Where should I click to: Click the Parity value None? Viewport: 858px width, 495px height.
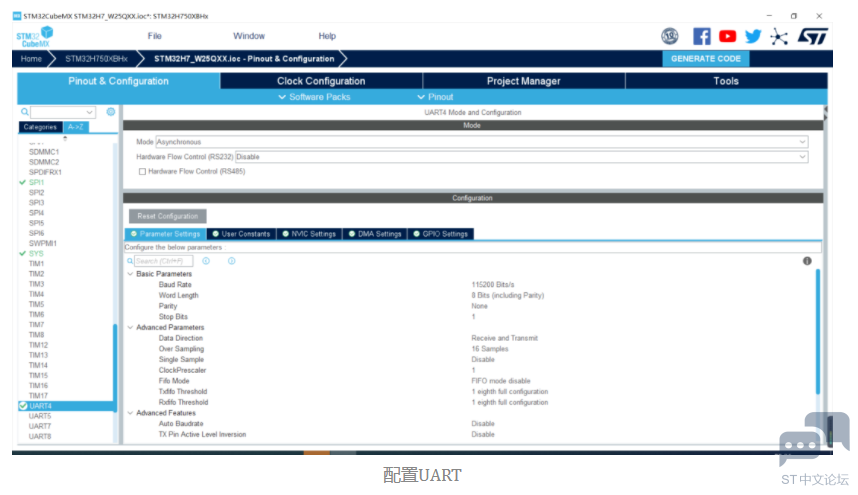(x=479, y=306)
